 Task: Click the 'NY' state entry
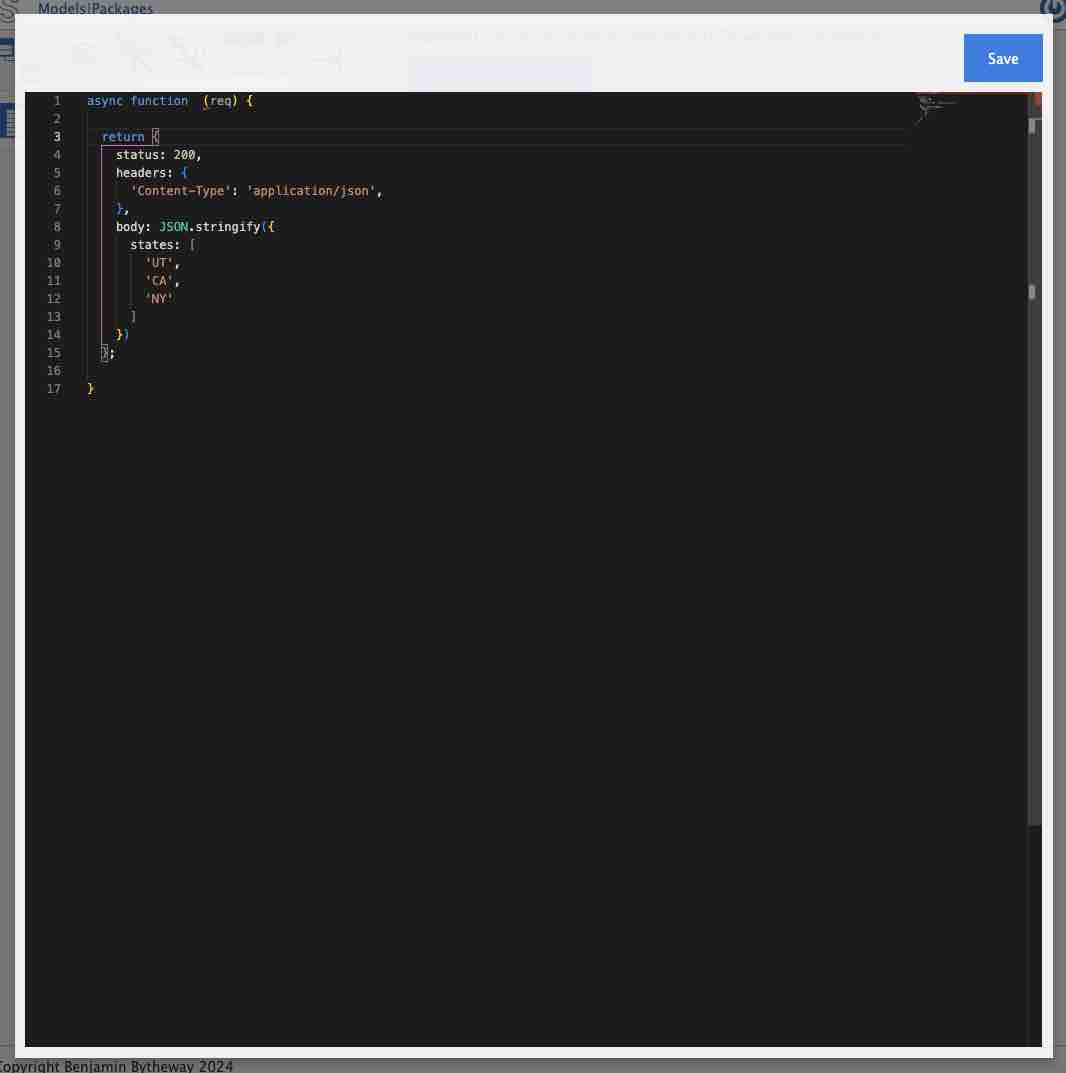159,299
